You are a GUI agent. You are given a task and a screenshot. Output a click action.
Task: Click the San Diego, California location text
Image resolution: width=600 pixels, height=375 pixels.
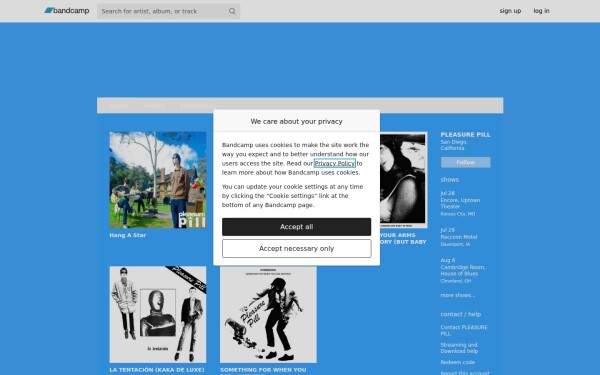454,145
